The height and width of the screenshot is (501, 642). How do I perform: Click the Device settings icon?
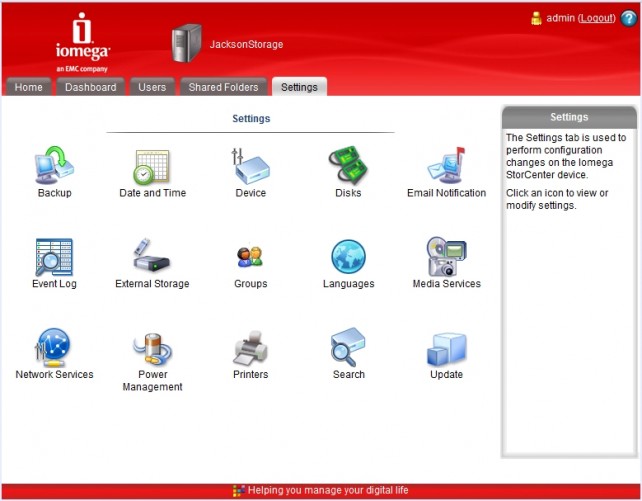click(251, 166)
